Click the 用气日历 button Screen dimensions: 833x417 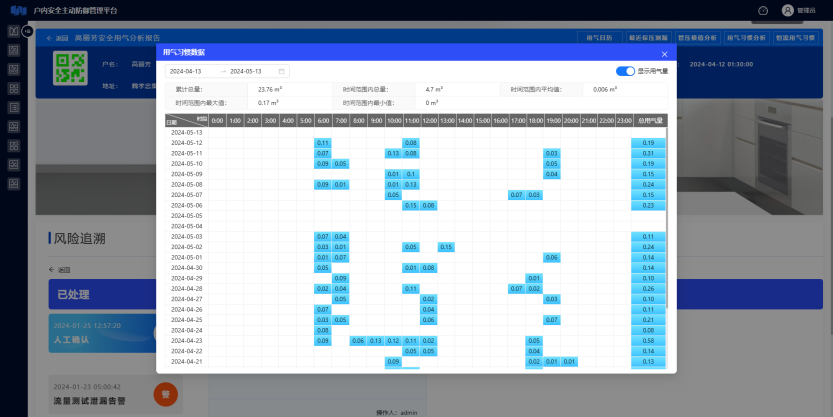click(x=599, y=38)
